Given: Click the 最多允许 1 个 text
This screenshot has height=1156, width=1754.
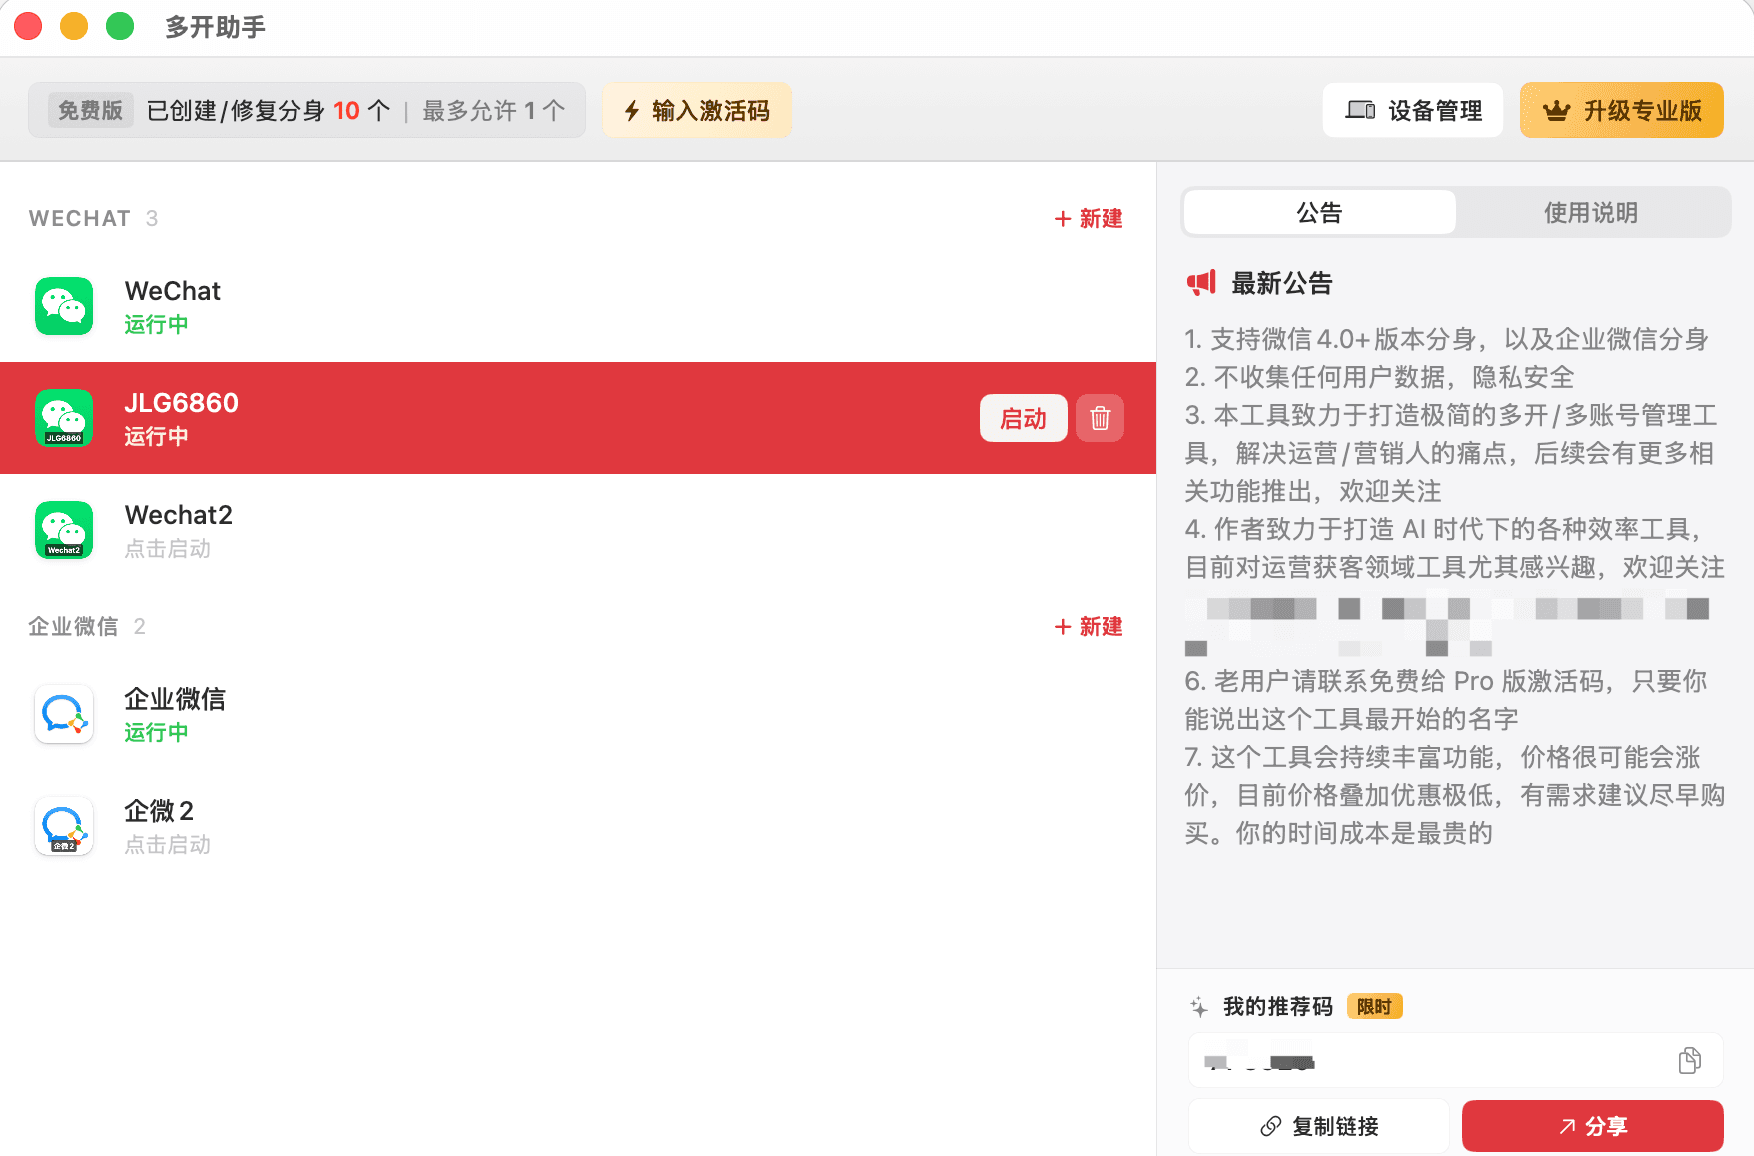Looking at the screenshot, I should (494, 110).
